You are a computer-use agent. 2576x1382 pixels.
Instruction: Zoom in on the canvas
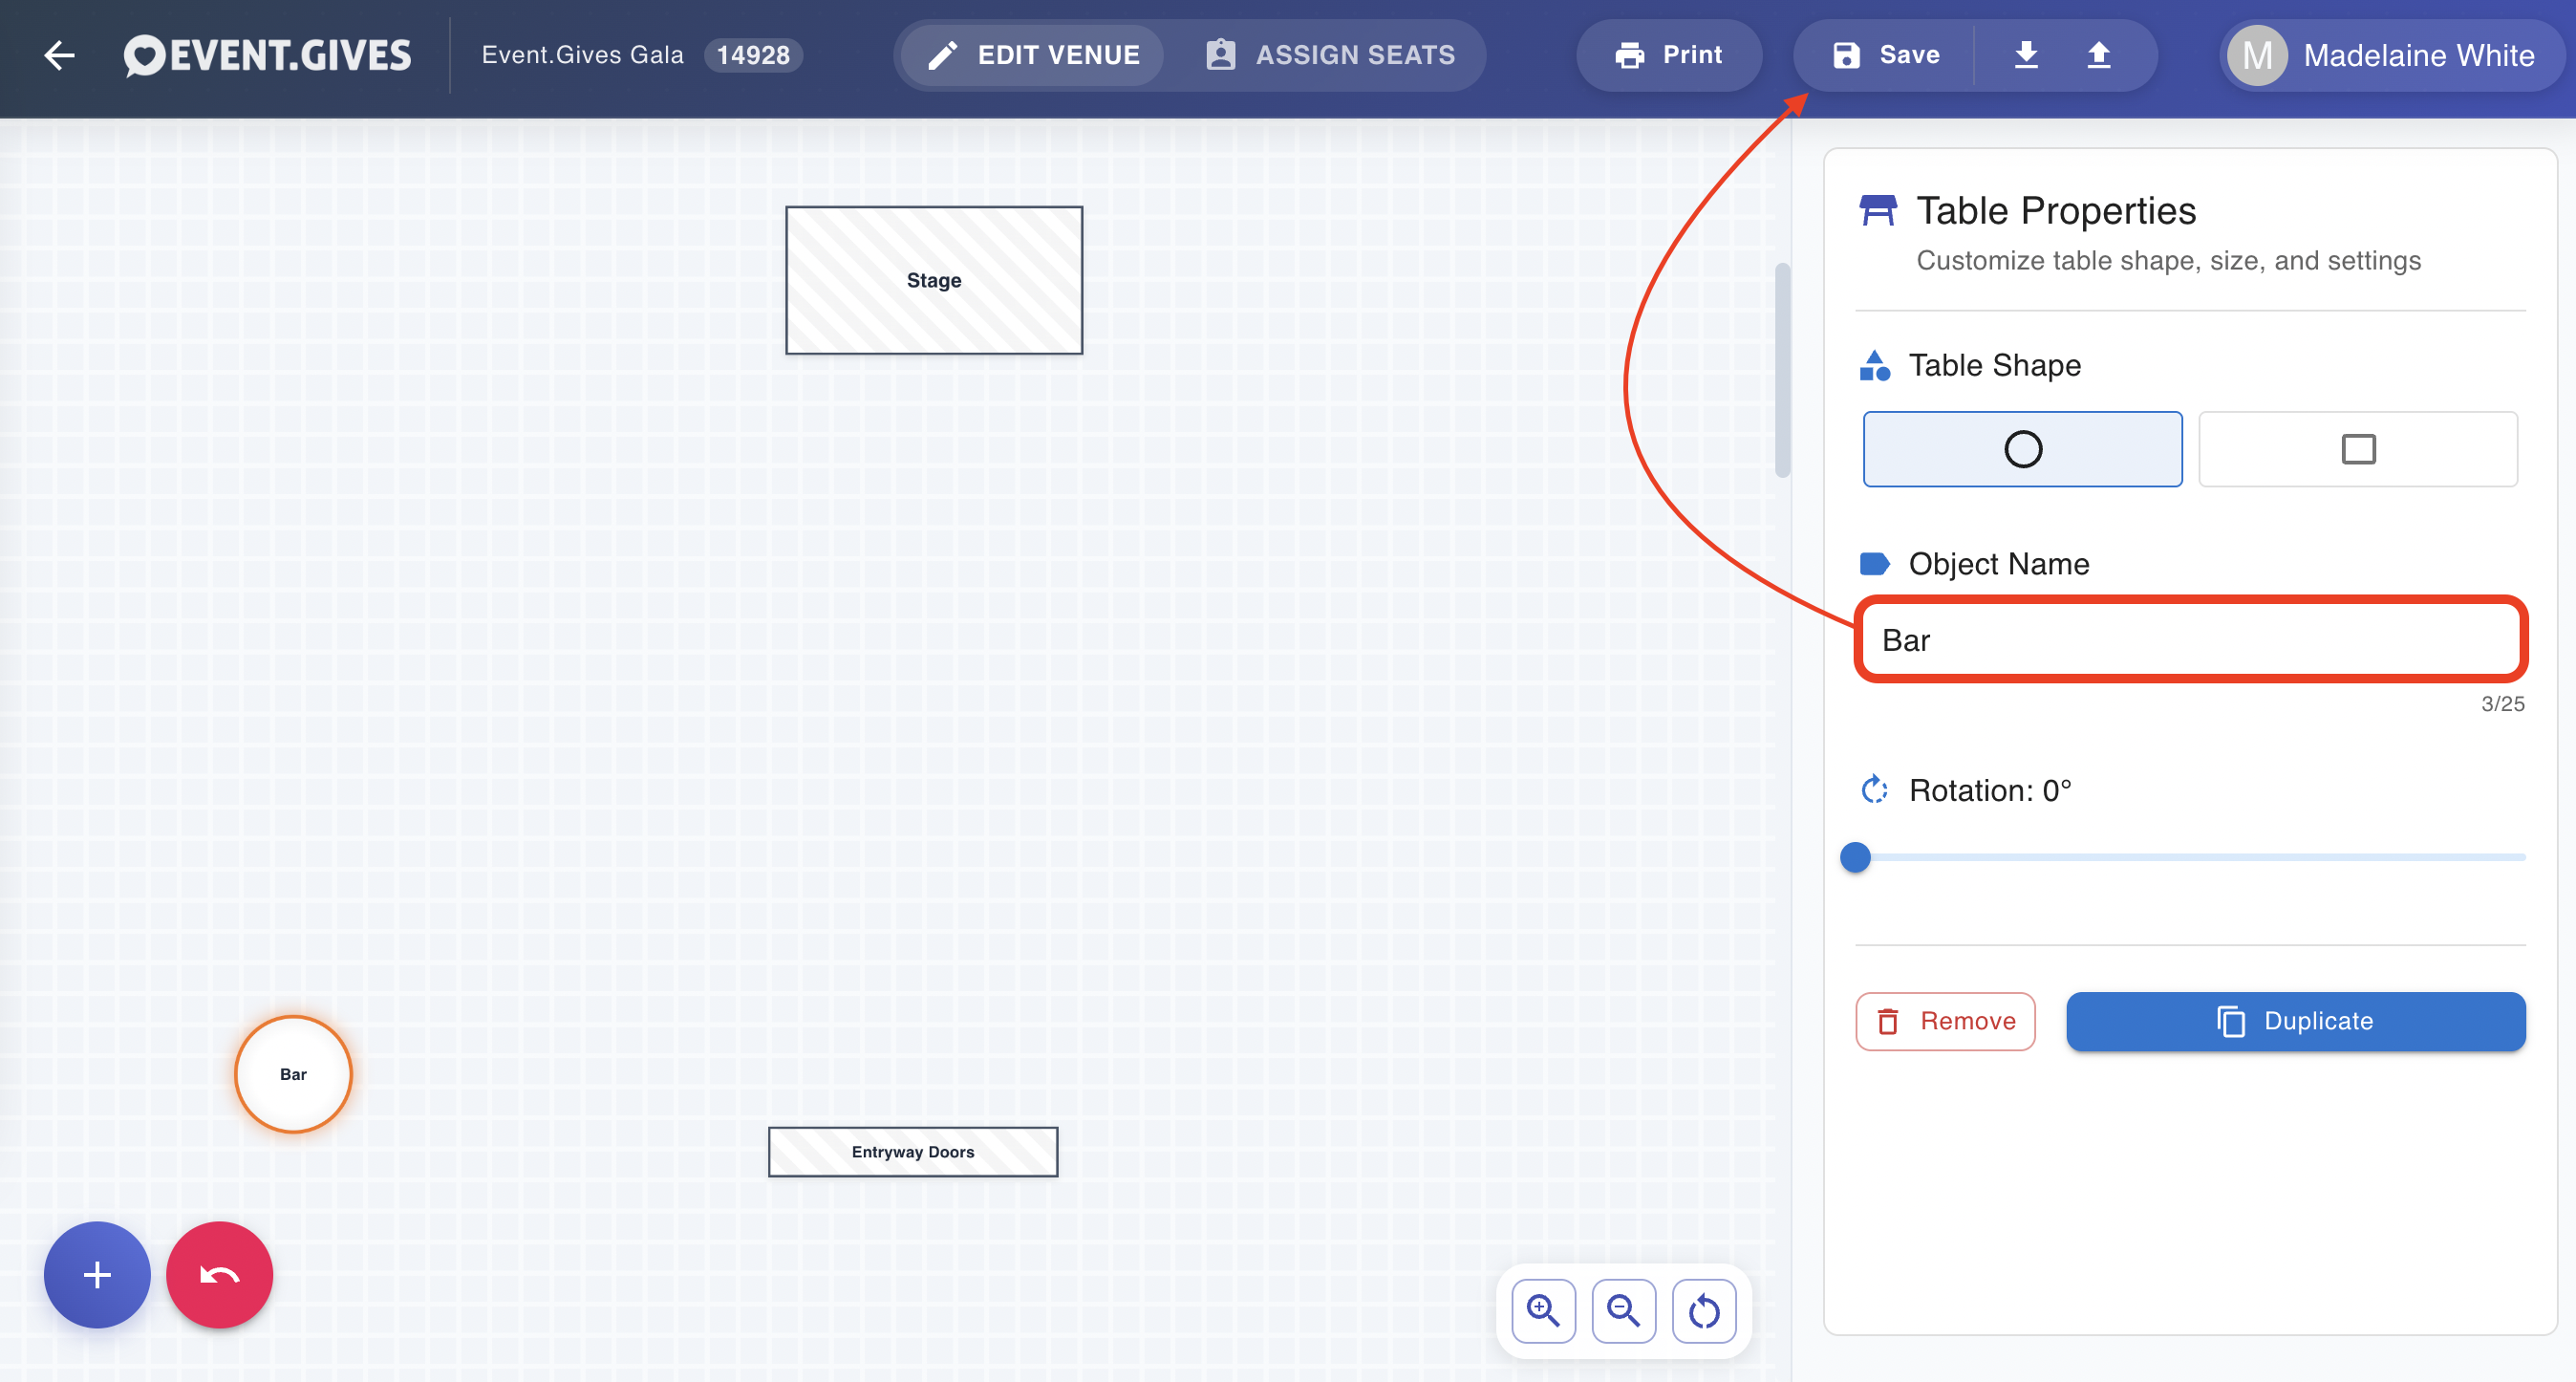click(x=1543, y=1311)
